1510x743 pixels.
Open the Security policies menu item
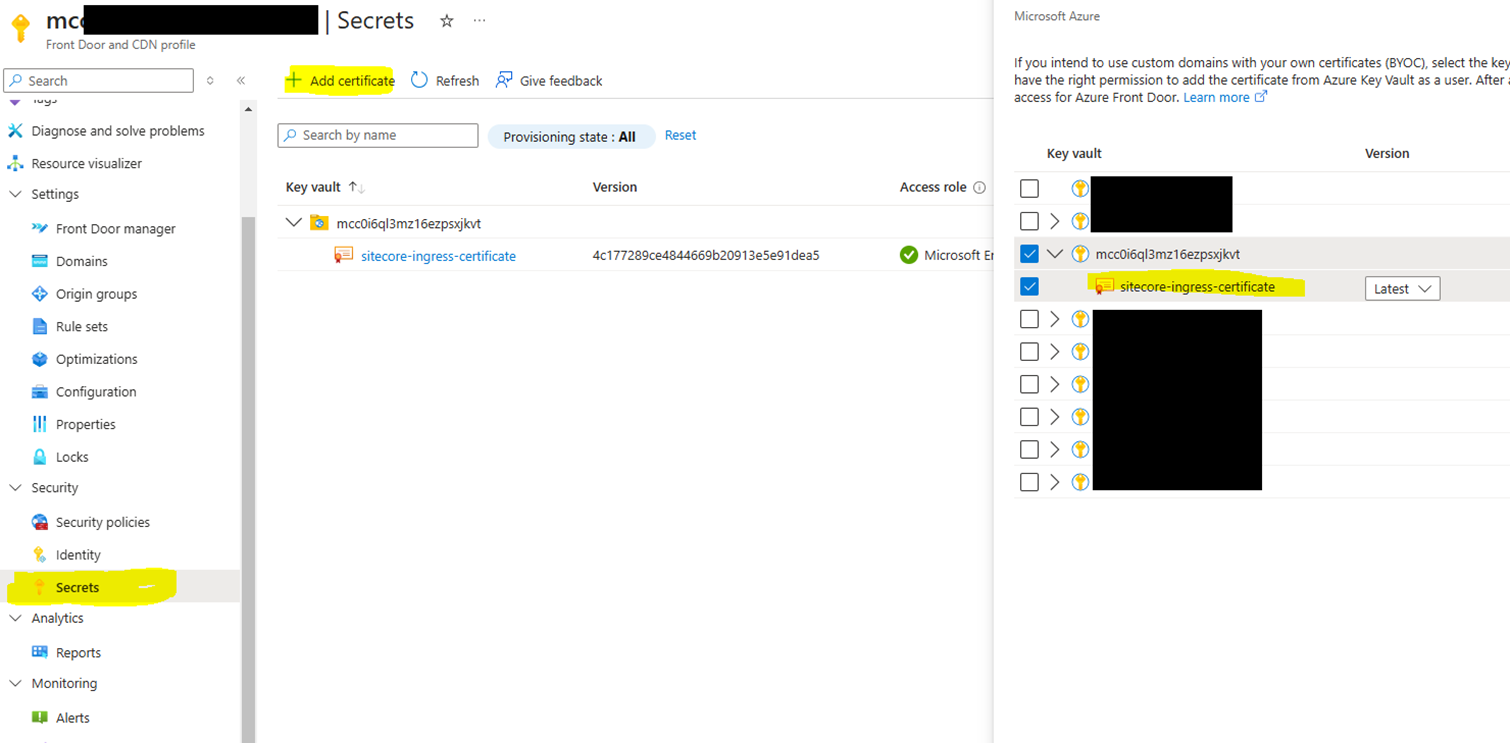click(x=103, y=522)
